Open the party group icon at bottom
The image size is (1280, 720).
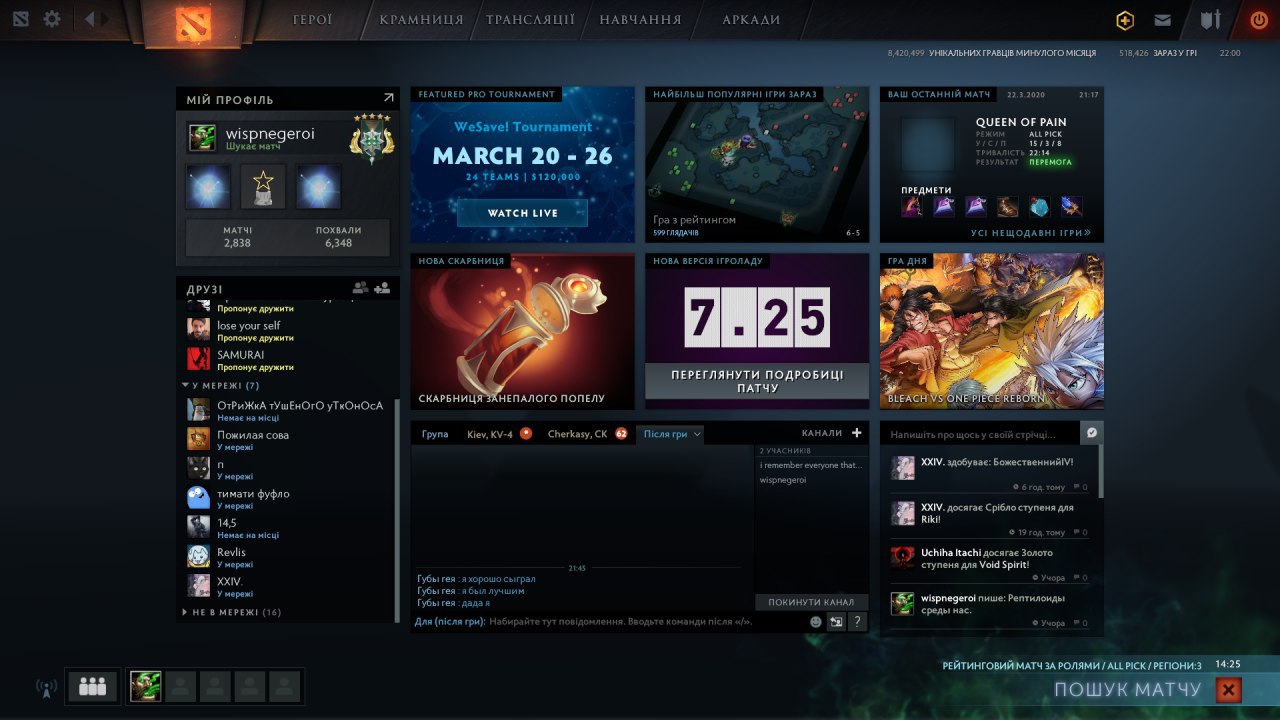point(92,686)
